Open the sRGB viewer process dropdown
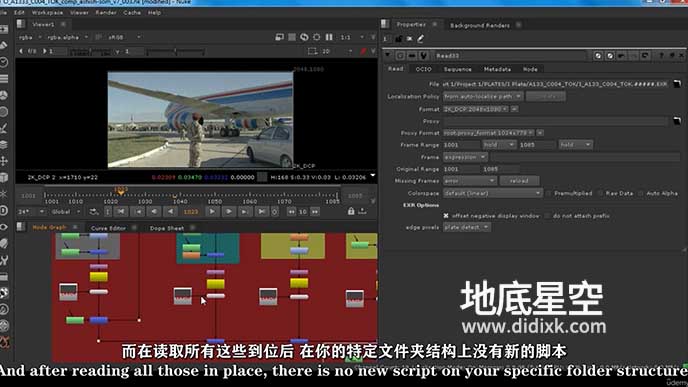 [x=124, y=37]
